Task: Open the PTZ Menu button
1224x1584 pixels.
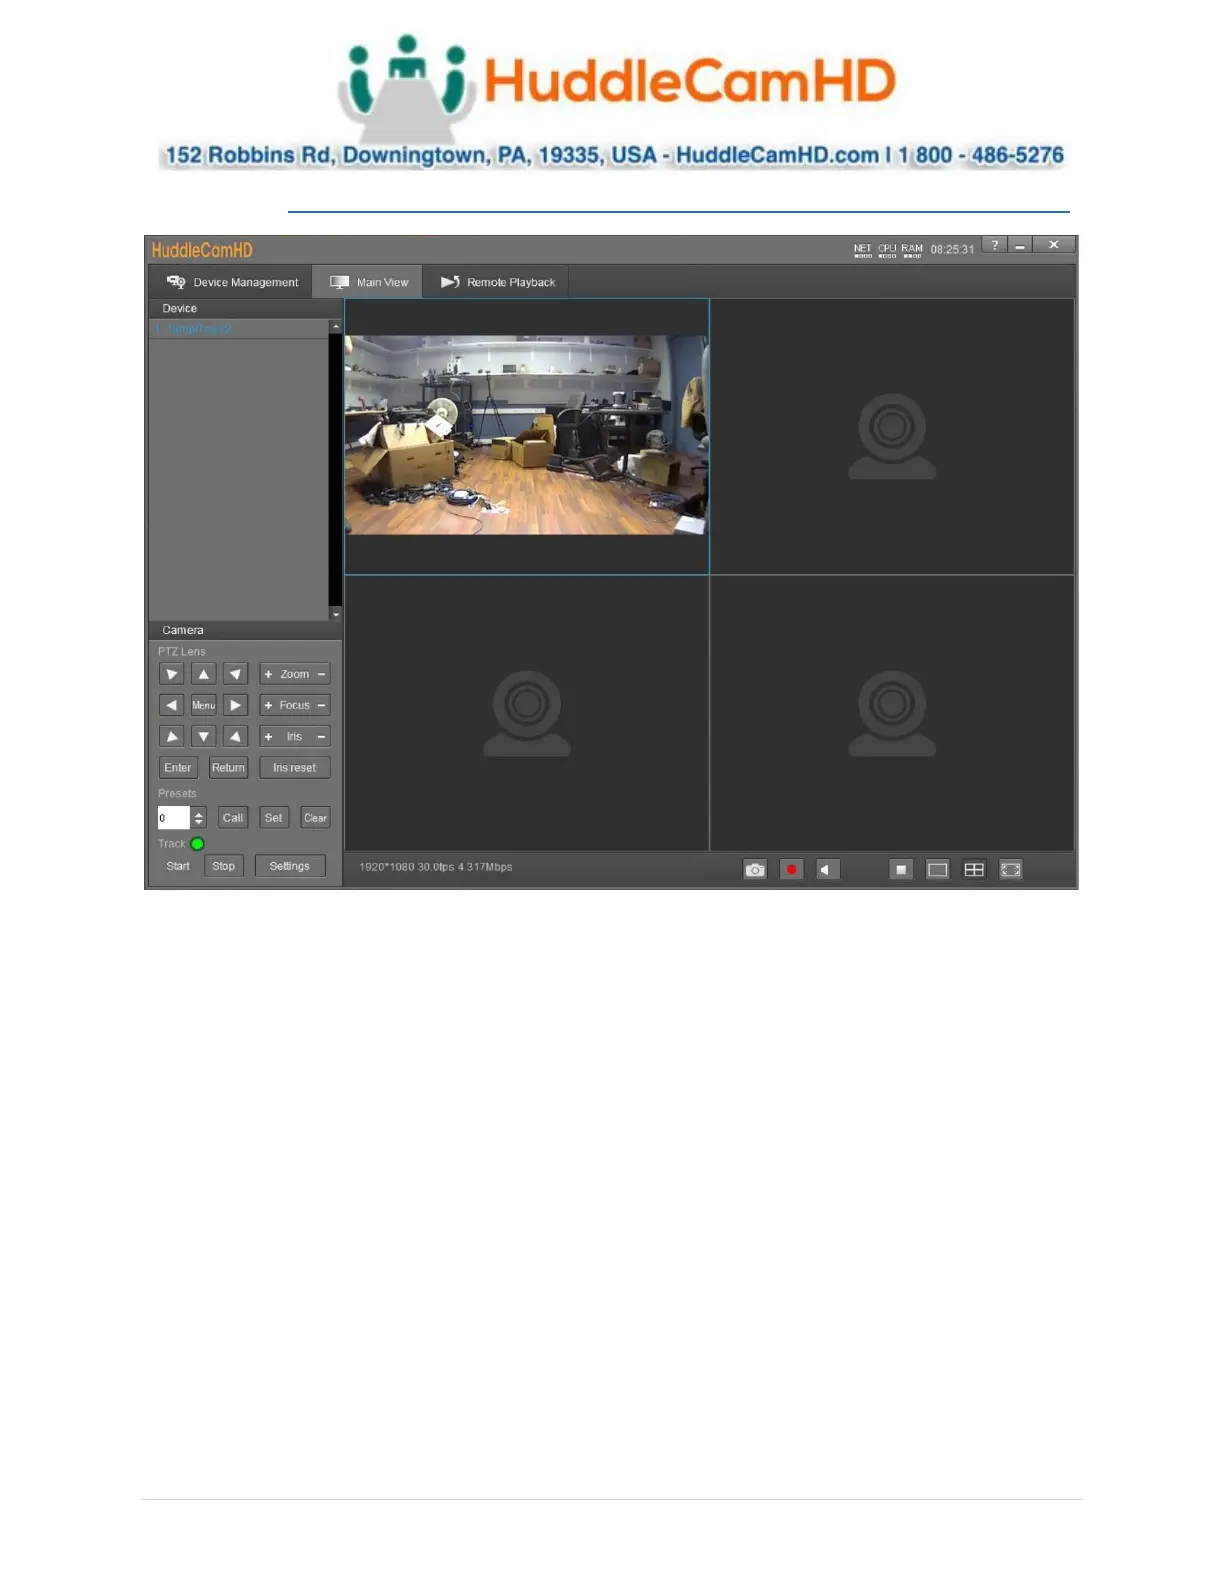Action: (x=203, y=705)
